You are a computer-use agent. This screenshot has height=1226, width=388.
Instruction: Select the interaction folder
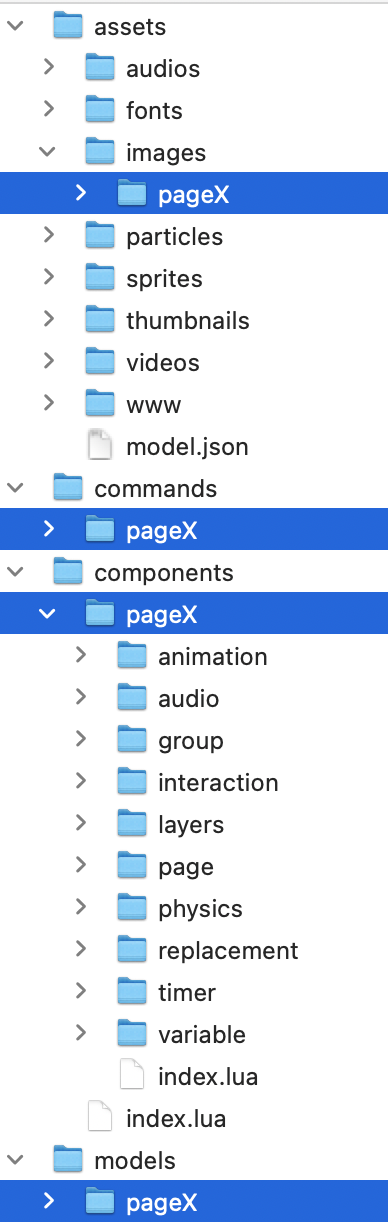194,782
